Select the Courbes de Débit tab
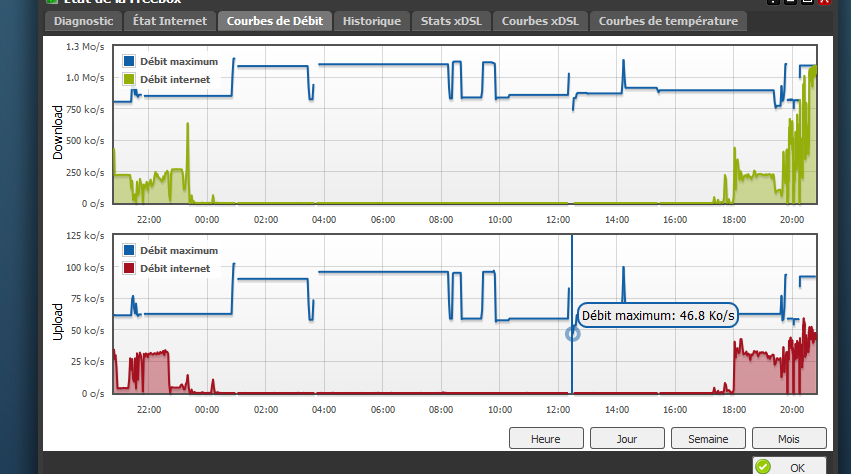The width and height of the screenshot is (851, 474). 275,21
